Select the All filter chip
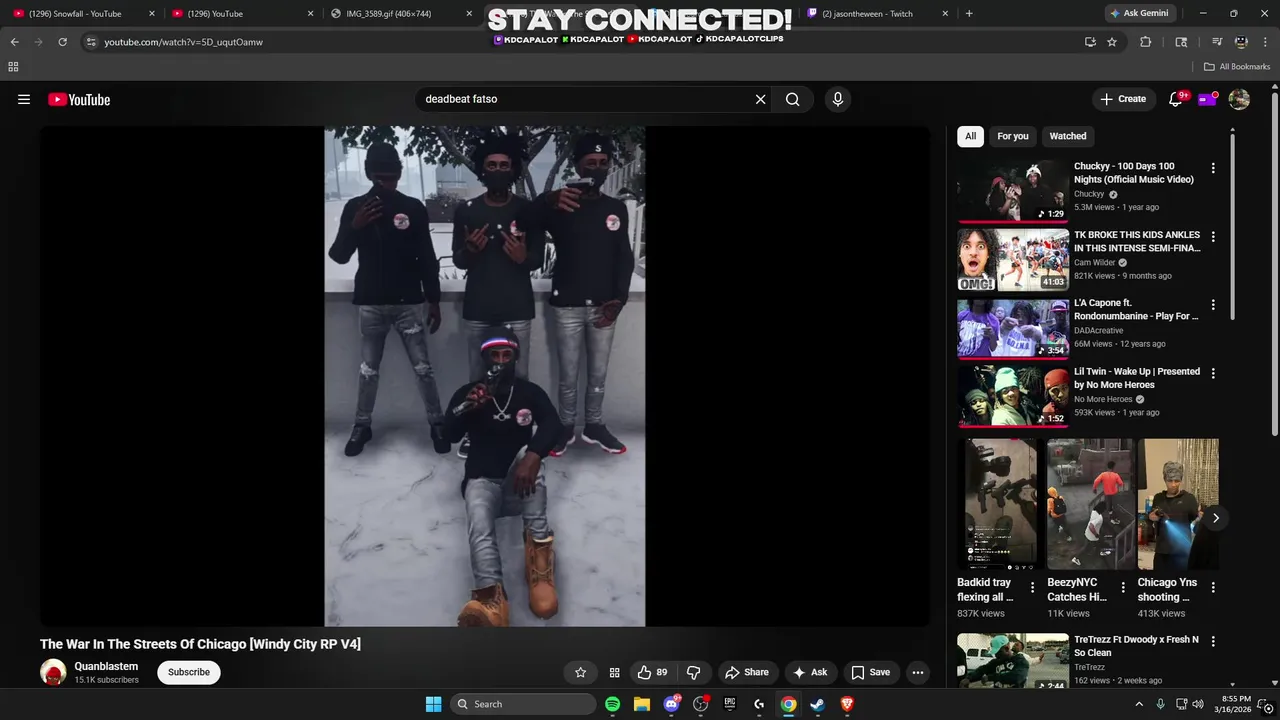This screenshot has height=720, width=1280. (x=970, y=136)
